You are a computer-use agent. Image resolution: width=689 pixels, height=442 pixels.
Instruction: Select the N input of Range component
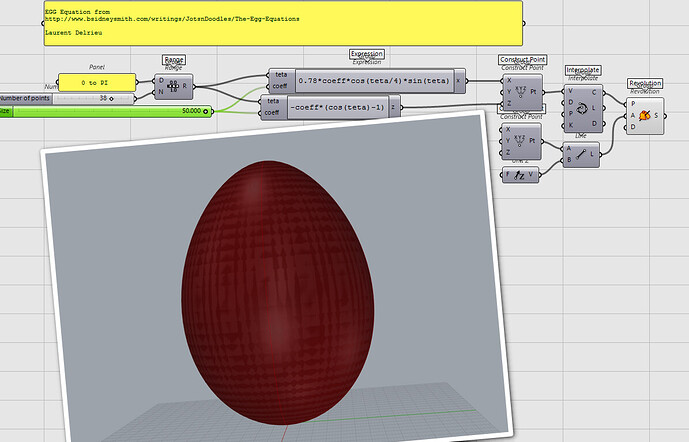coord(161,92)
